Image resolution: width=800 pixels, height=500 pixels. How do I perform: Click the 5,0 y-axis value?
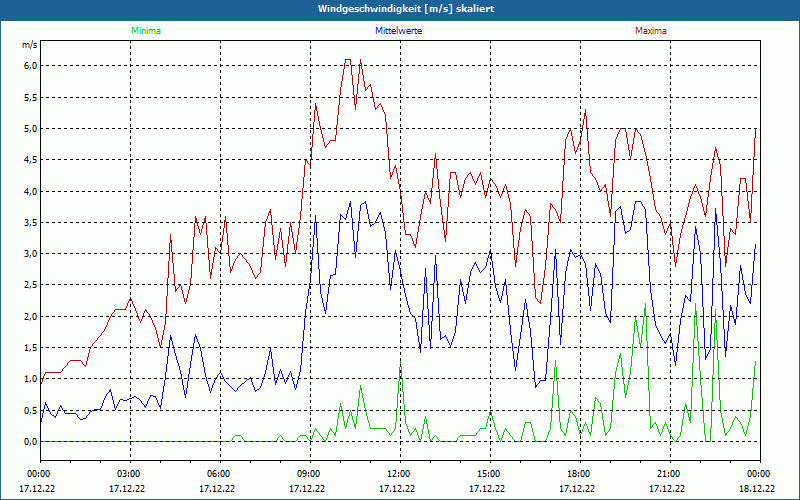(x=30, y=129)
